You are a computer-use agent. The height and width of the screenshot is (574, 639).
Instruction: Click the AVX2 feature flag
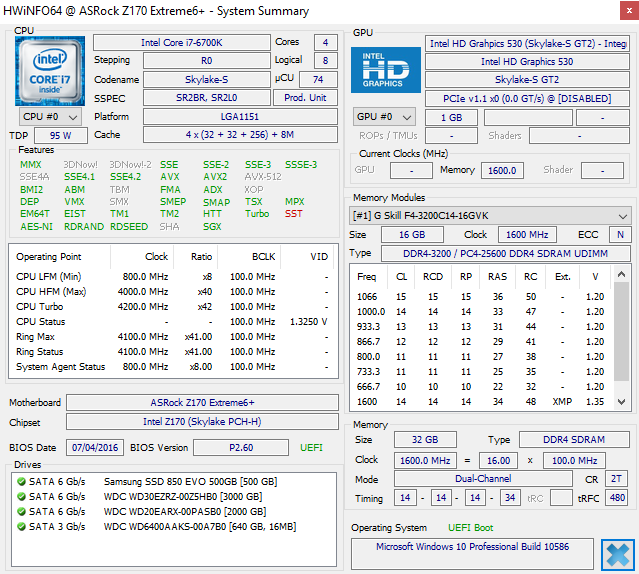pyautogui.click(x=215, y=177)
